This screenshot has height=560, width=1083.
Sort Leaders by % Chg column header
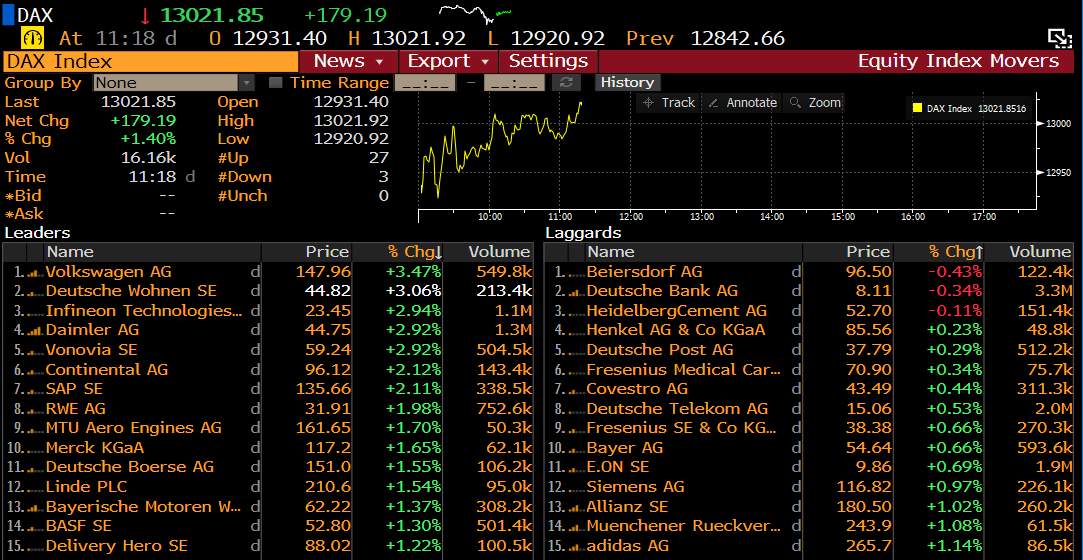click(x=397, y=252)
